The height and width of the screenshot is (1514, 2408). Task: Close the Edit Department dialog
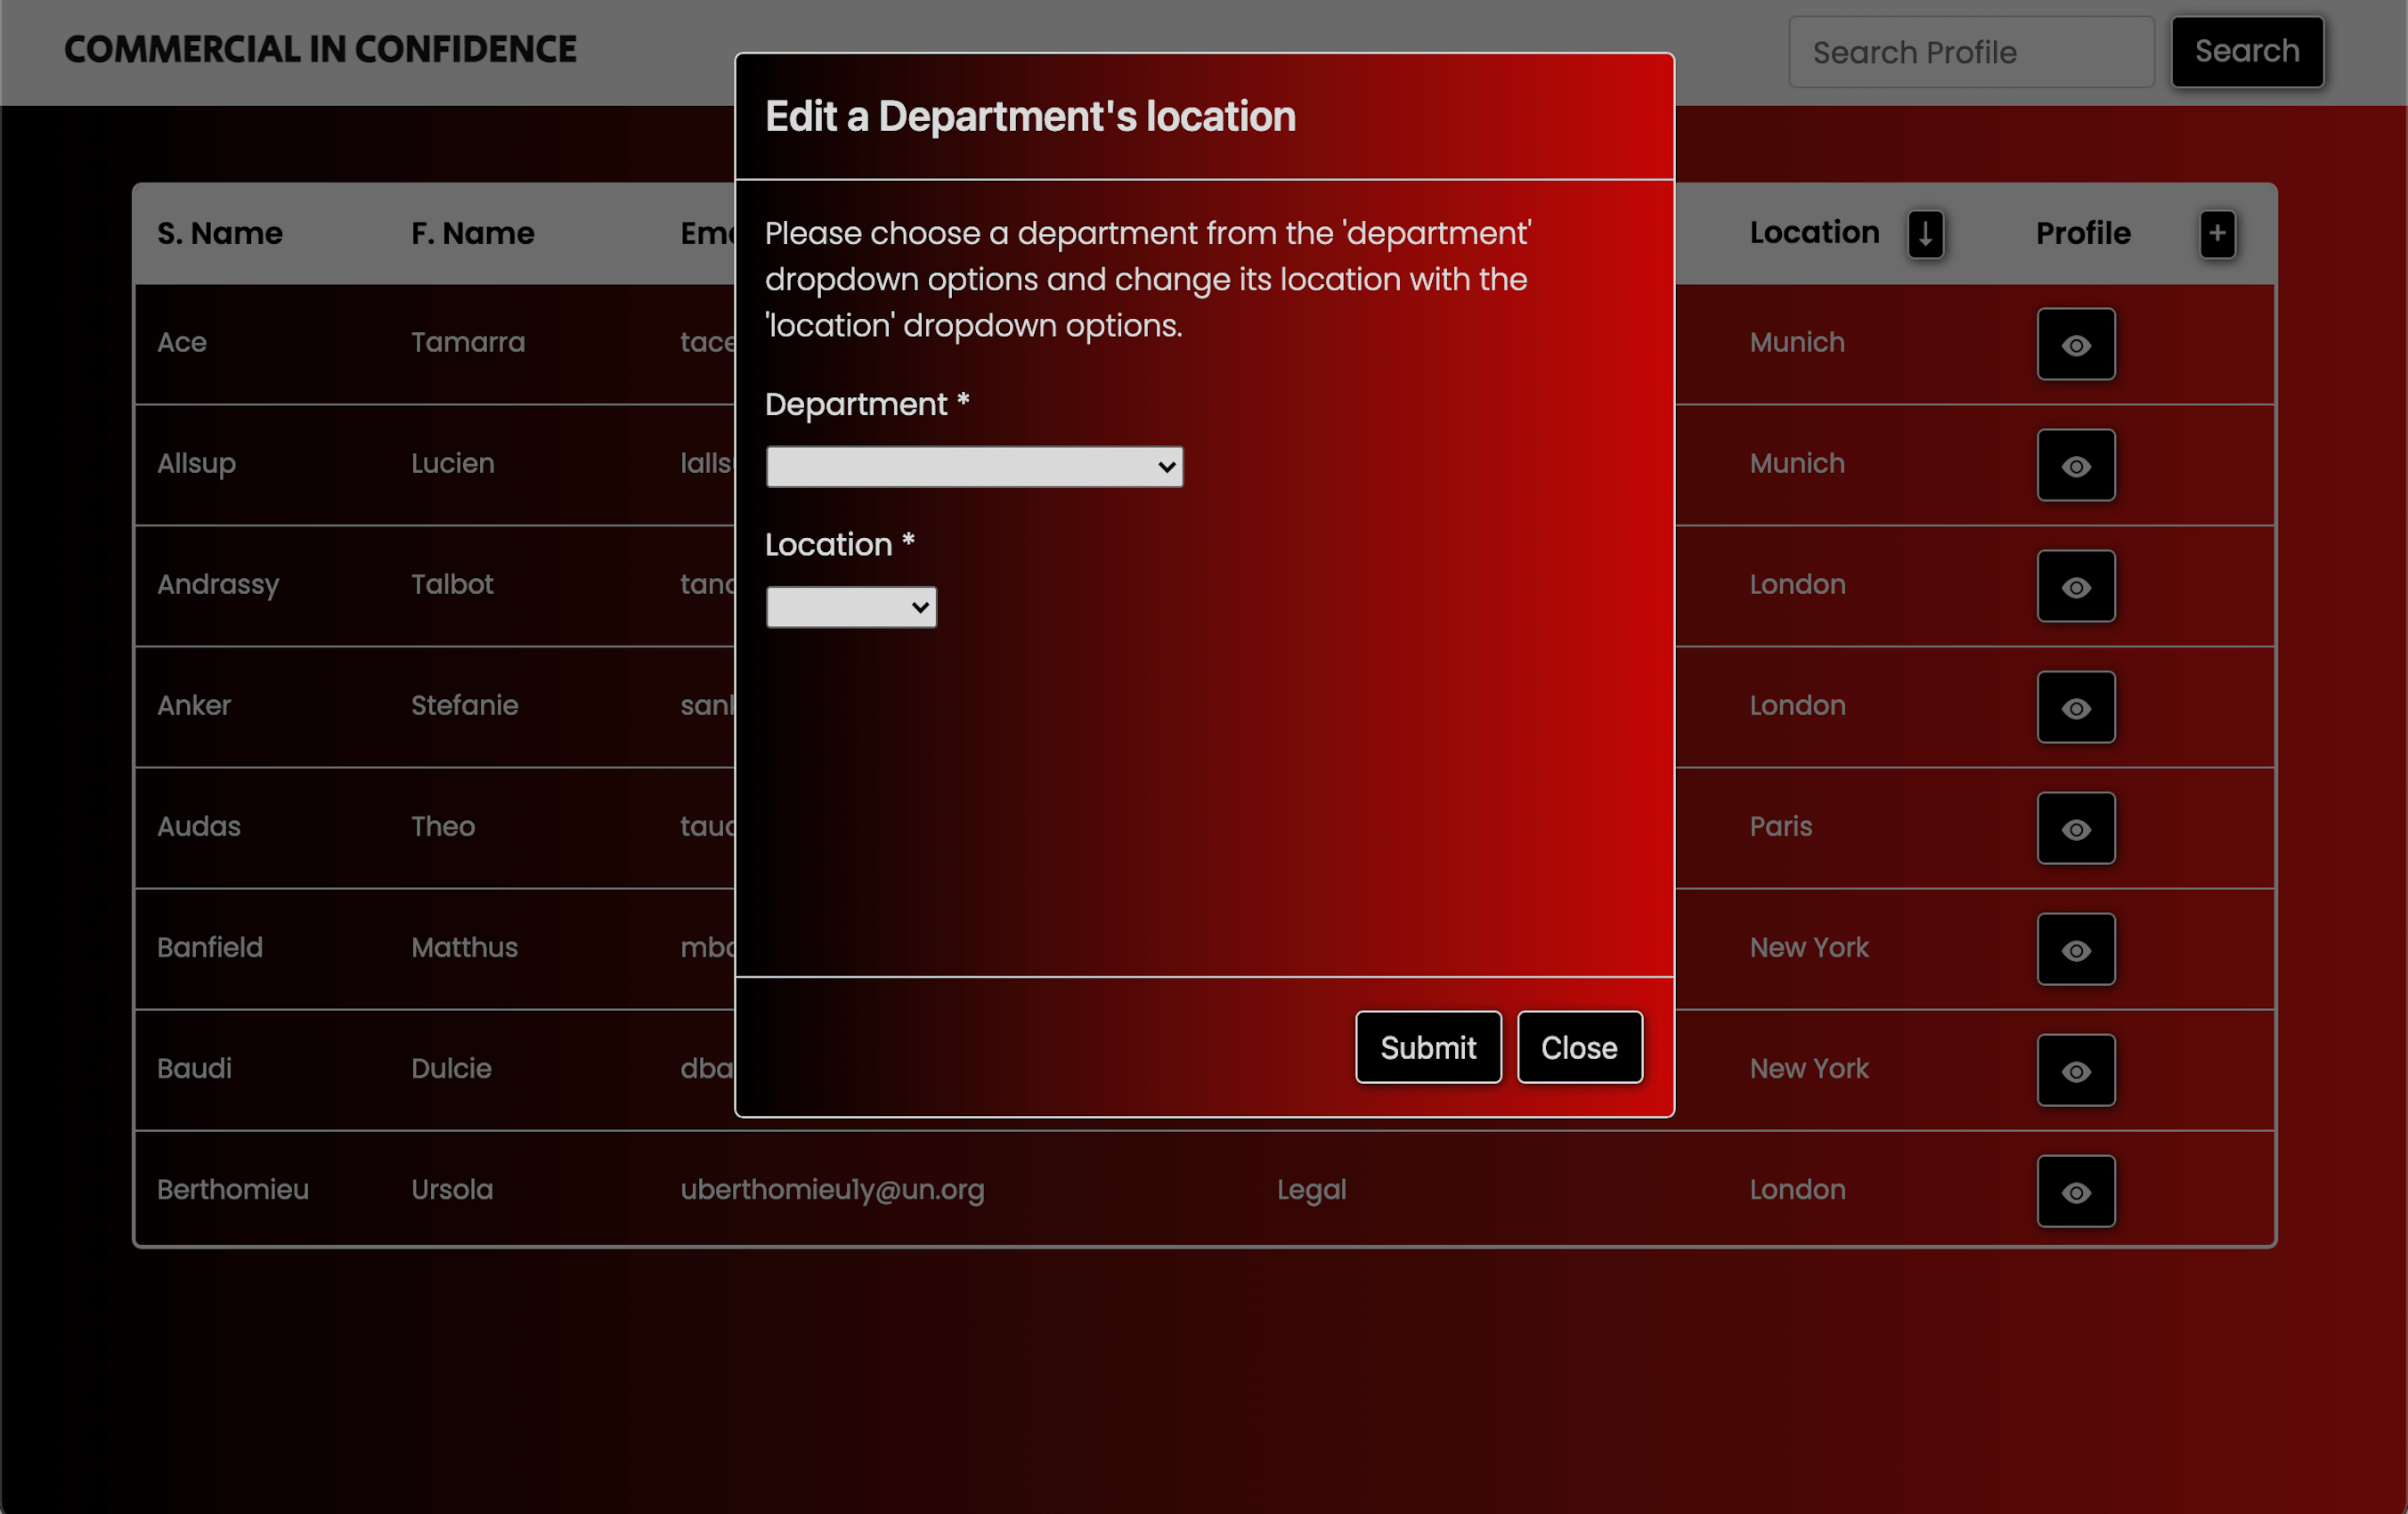click(x=1579, y=1047)
